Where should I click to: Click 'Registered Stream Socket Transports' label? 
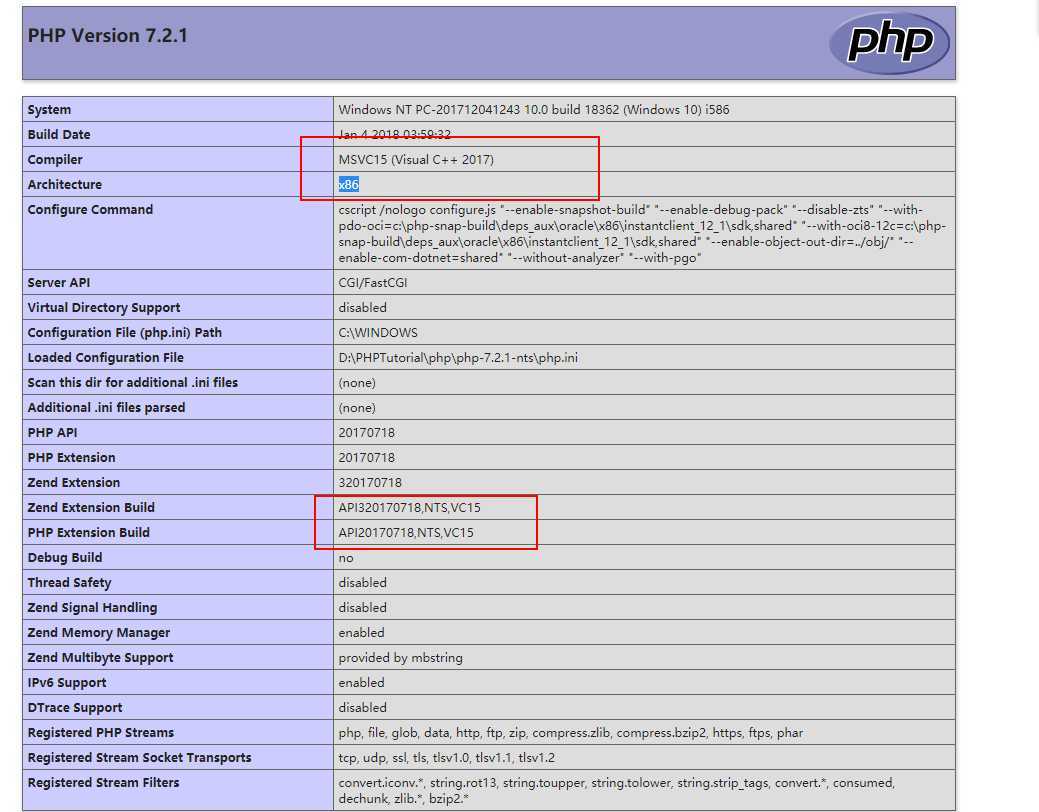pos(139,758)
